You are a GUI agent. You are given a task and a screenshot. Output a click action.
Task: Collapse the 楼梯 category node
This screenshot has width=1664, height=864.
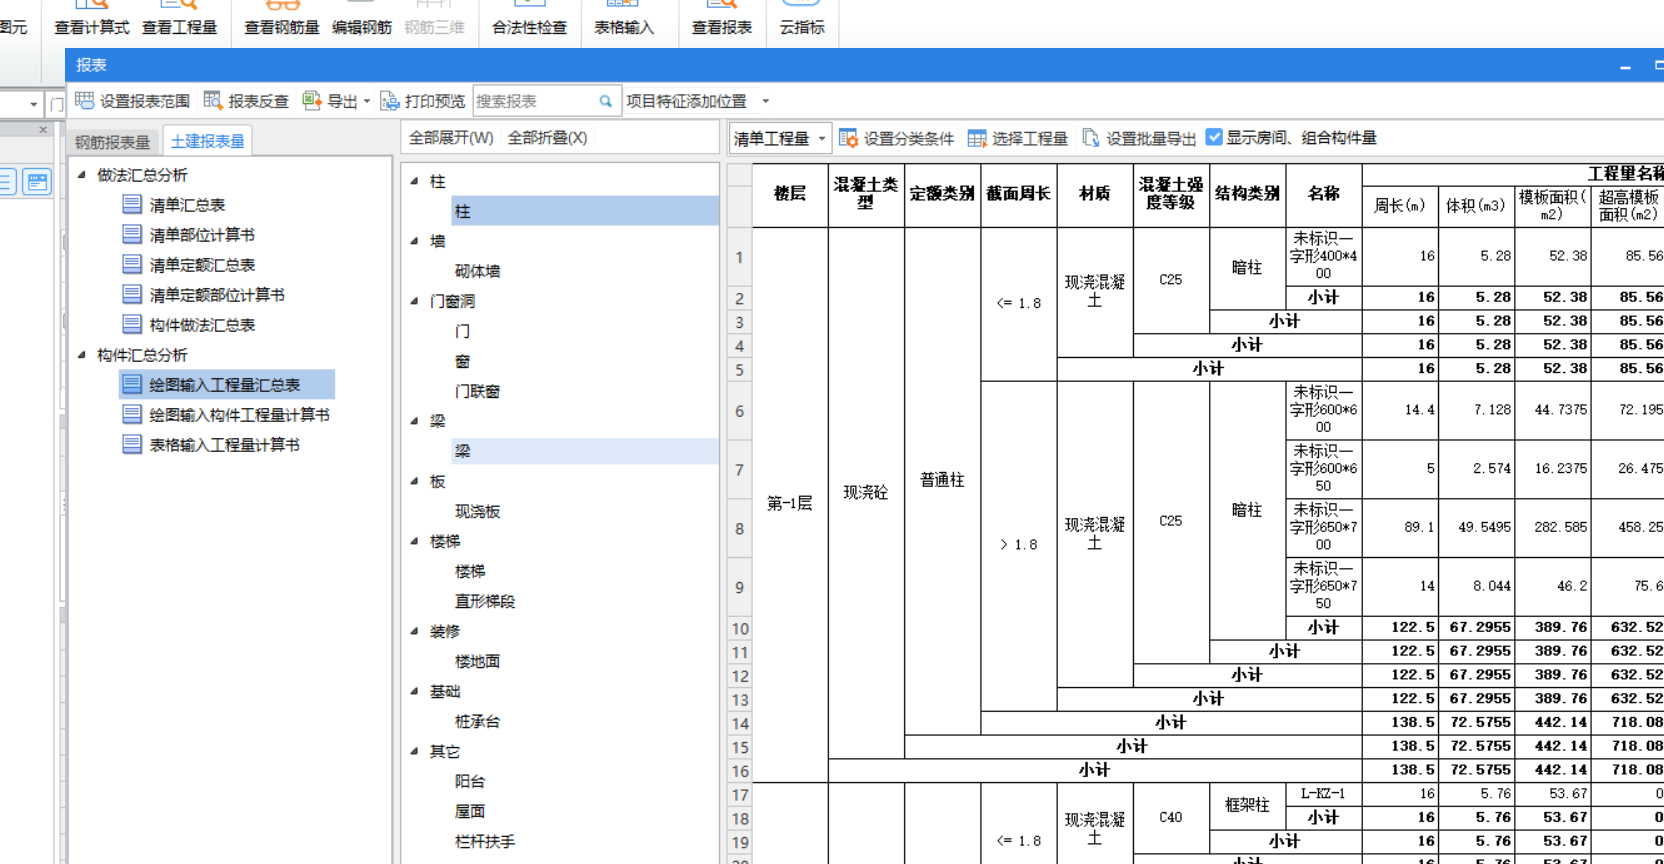pos(414,541)
